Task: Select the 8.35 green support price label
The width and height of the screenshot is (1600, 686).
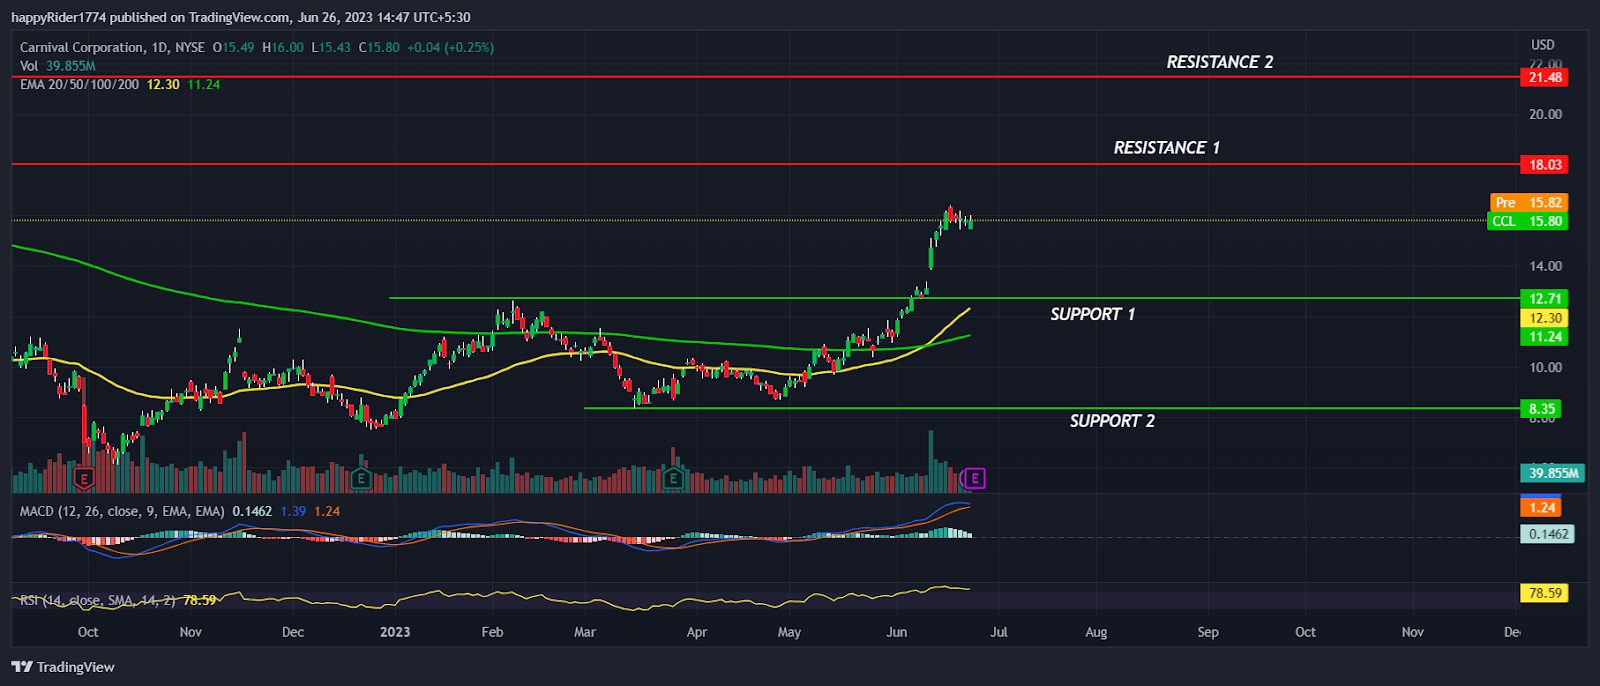Action: [x=1540, y=408]
